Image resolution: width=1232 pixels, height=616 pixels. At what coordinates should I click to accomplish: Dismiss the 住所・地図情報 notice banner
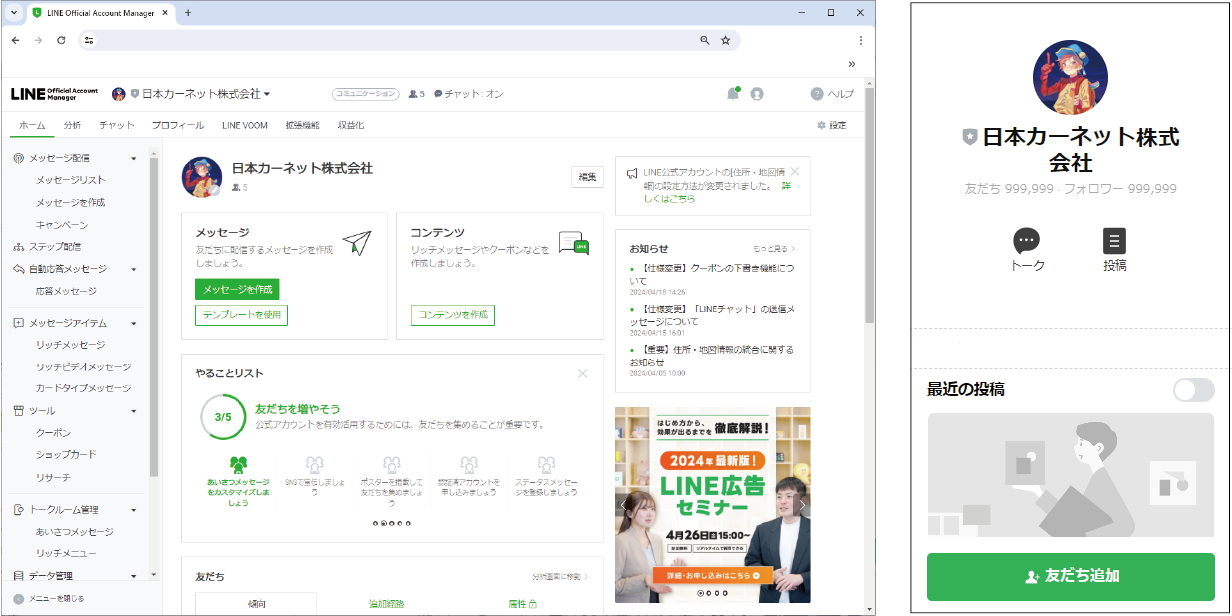(795, 172)
